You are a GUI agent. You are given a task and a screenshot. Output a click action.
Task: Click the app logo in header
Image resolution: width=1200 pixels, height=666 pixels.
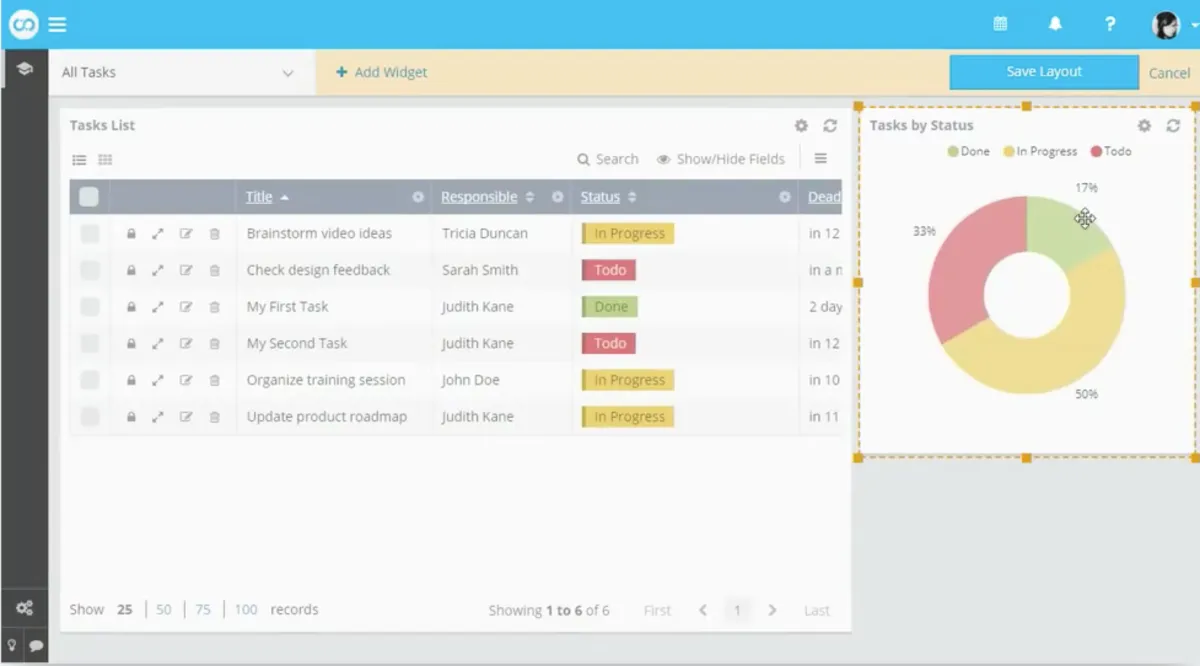(x=23, y=24)
